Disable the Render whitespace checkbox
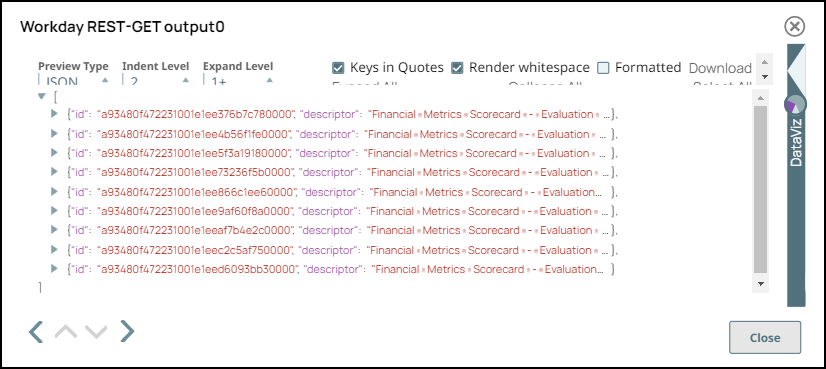826x369 pixels. [x=457, y=68]
